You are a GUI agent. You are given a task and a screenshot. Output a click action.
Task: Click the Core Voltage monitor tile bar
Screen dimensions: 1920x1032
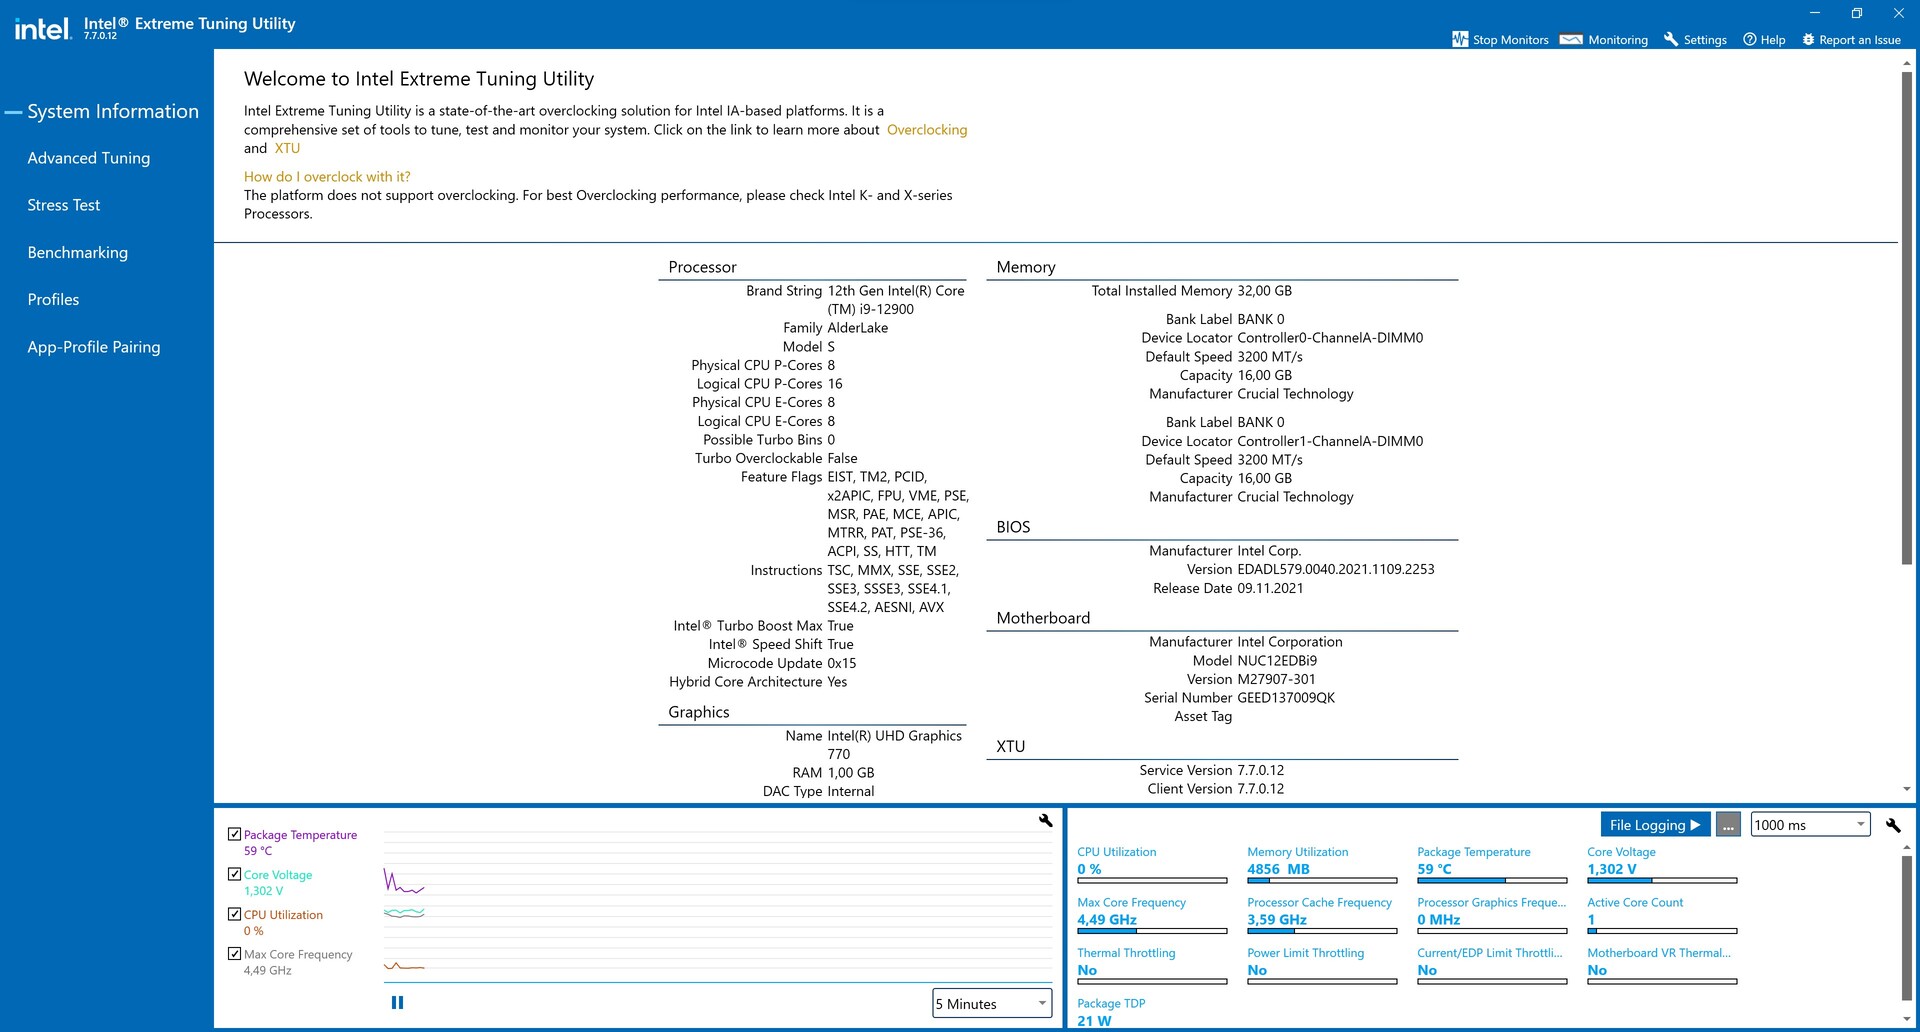[x=1662, y=881]
